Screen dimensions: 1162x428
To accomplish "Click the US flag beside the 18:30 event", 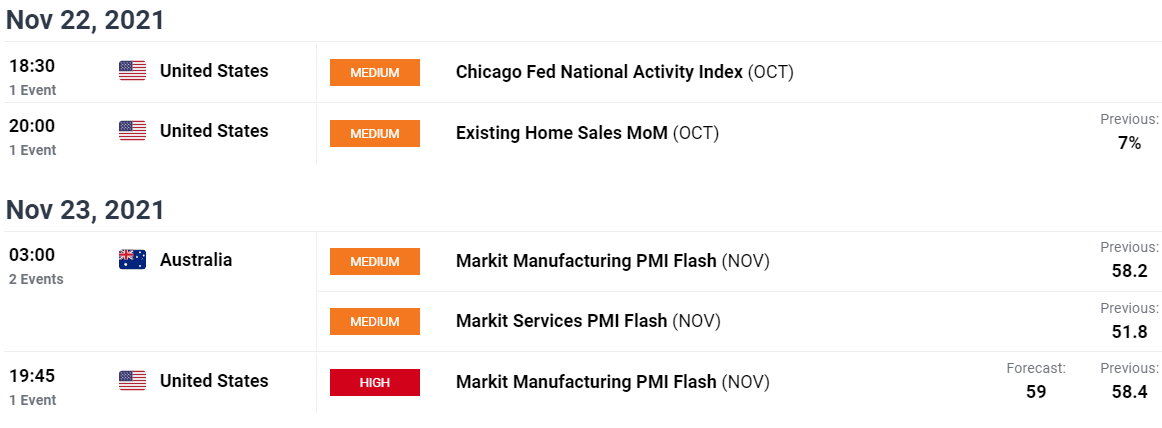I will click(132, 71).
